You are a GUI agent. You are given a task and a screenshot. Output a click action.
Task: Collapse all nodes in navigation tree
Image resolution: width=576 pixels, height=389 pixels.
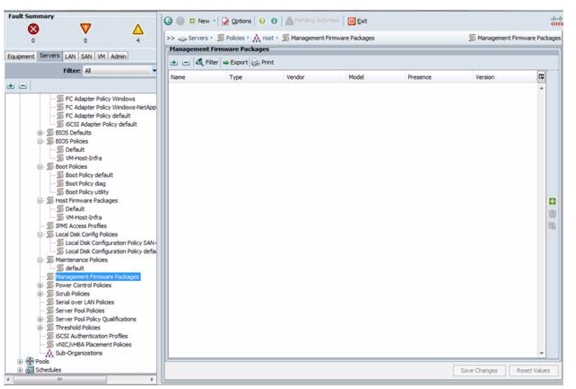23,86
